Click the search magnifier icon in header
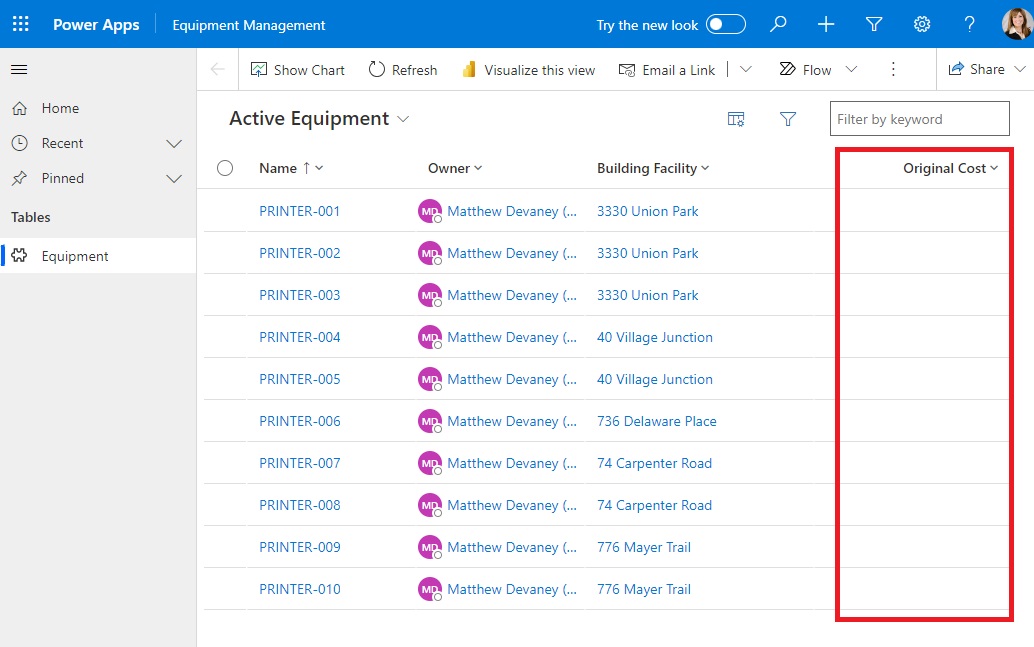Image resolution: width=1034 pixels, height=647 pixels. coord(778,24)
